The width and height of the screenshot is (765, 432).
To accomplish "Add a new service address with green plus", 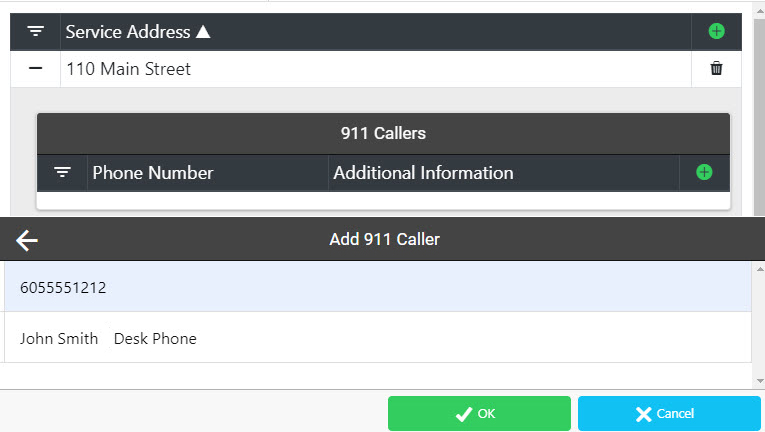I will click(716, 32).
